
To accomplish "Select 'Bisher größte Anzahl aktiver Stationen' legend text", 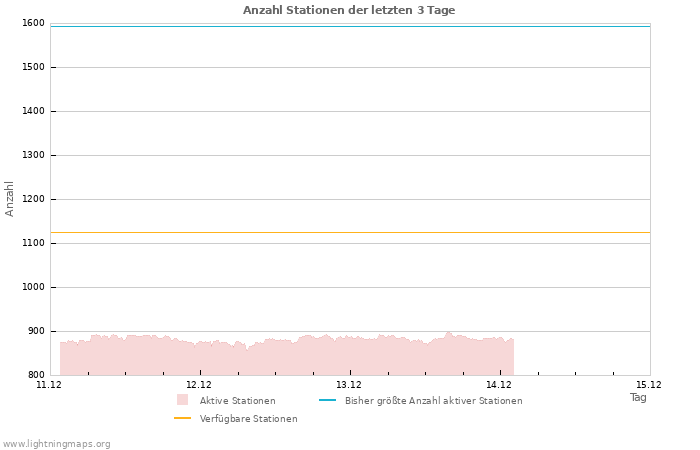I will [x=433, y=401].
